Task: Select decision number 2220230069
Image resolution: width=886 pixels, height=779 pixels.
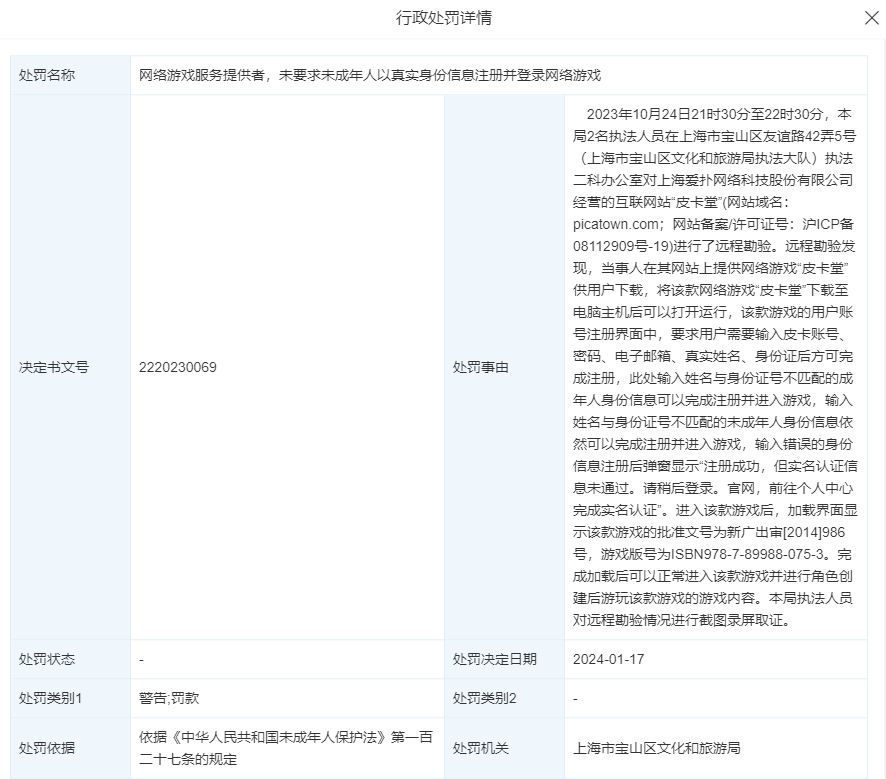Action: click(178, 367)
